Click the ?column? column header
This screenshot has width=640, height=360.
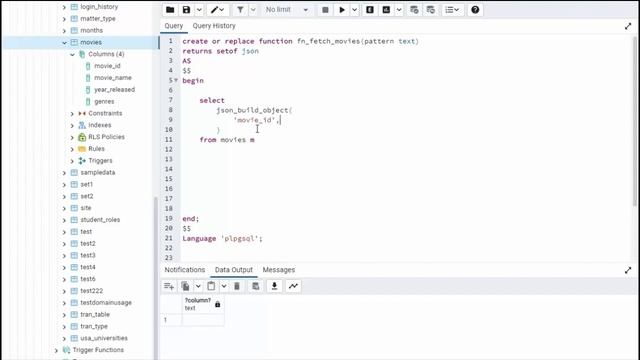pyautogui.click(x=203, y=304)
